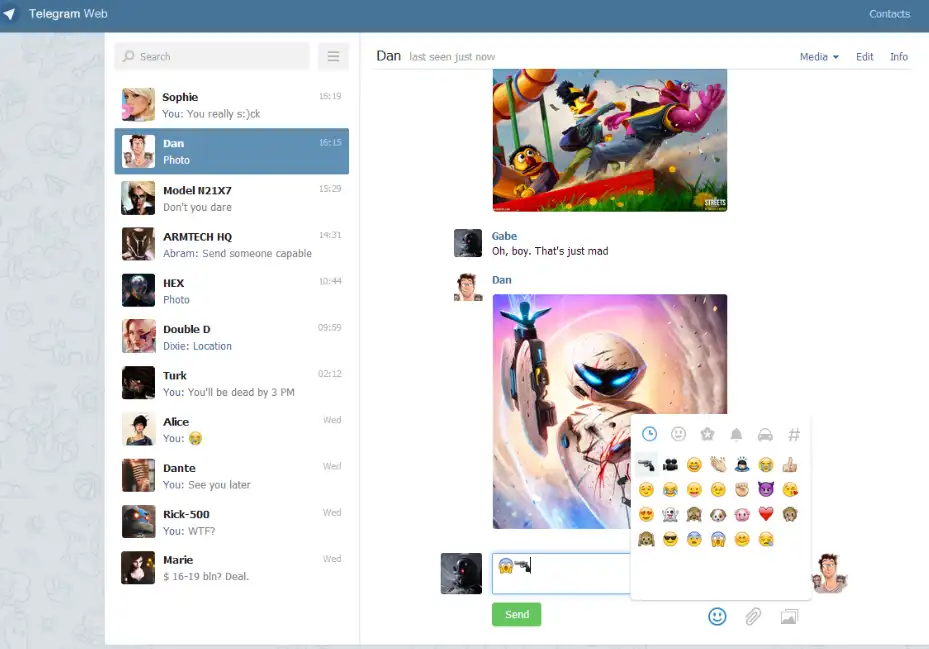Attach a photo with the image icon
This screenshot has width=929, height=649.
pos(789,617)
